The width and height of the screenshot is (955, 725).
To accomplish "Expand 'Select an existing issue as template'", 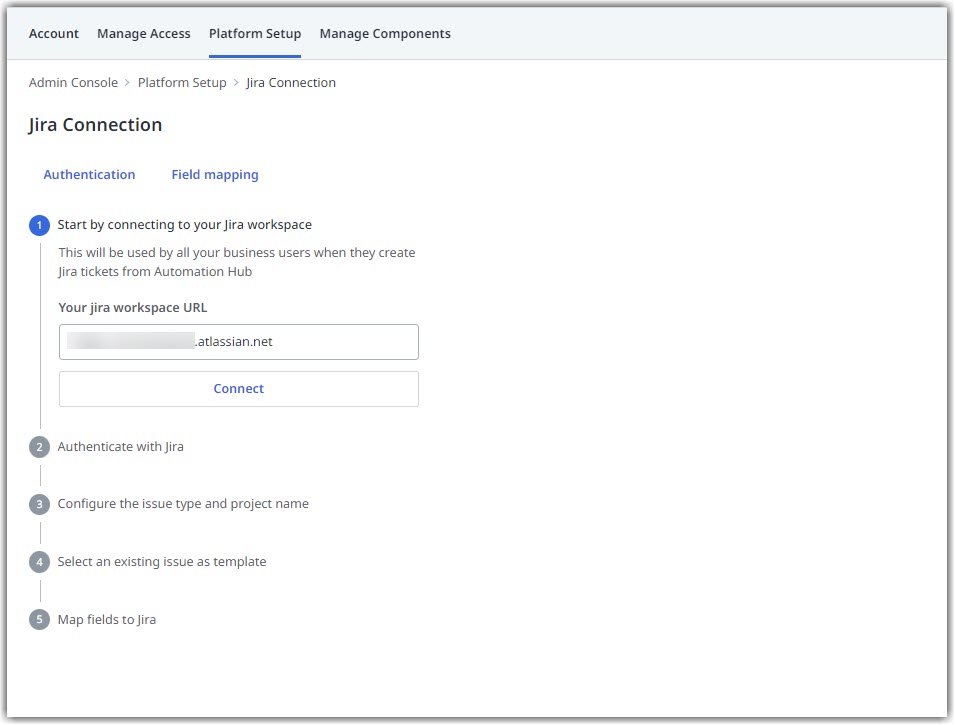I will (162, 562).
